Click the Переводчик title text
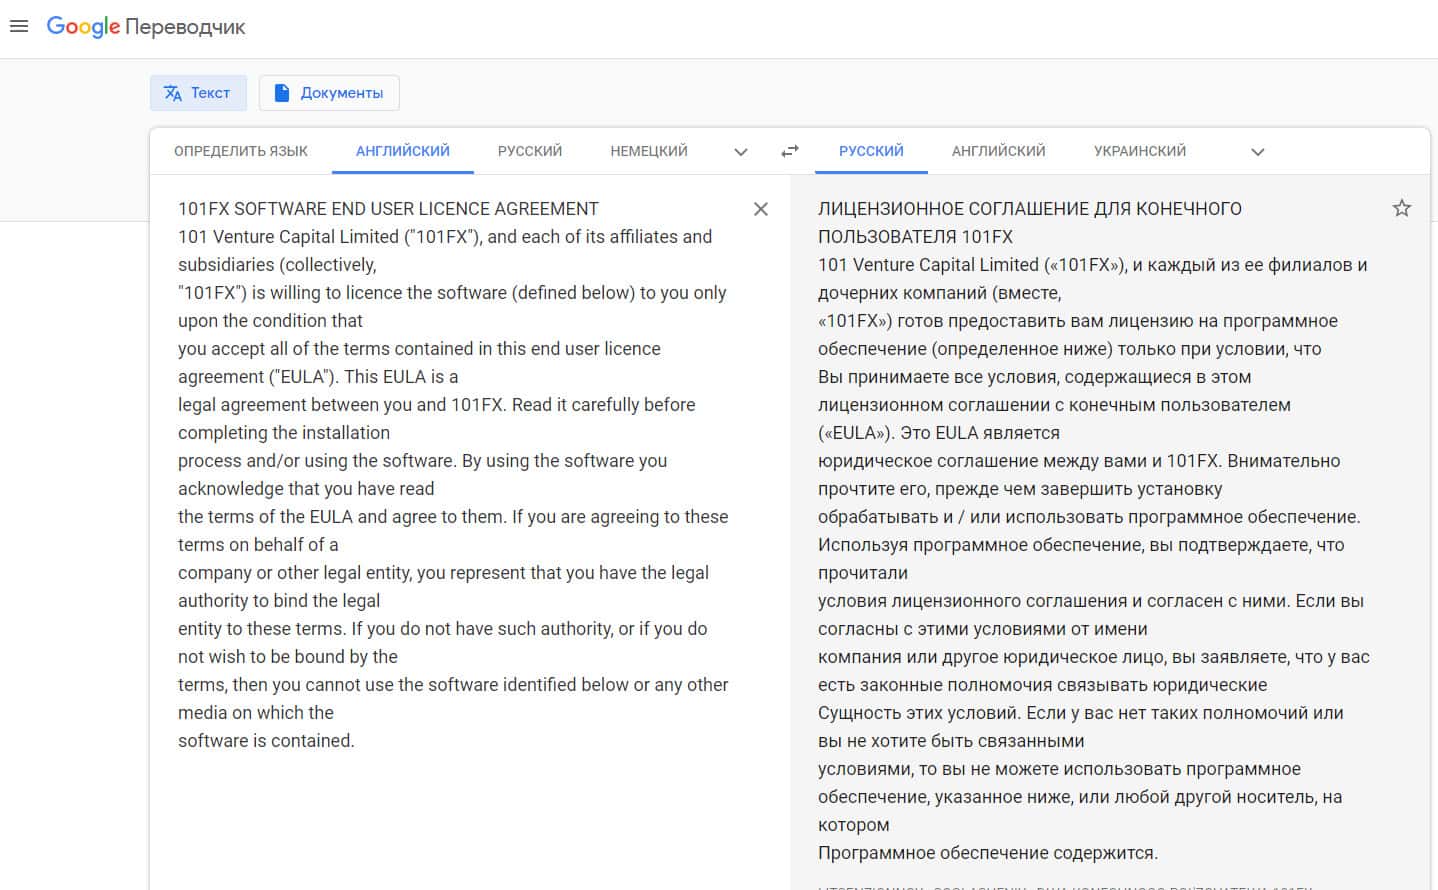 (x=186, y=27)
